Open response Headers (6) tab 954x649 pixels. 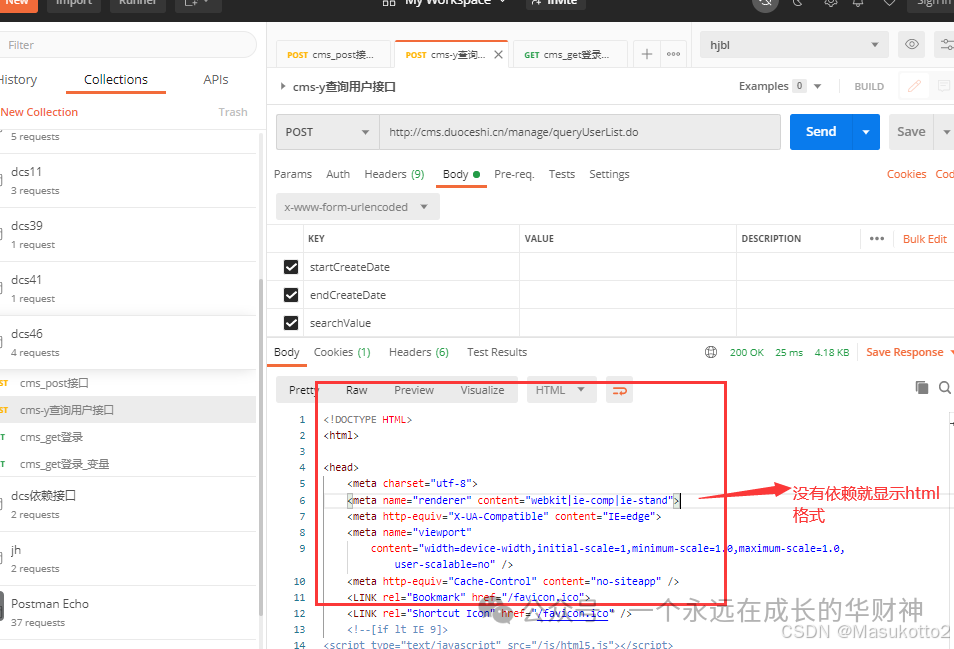coord(419,352)
